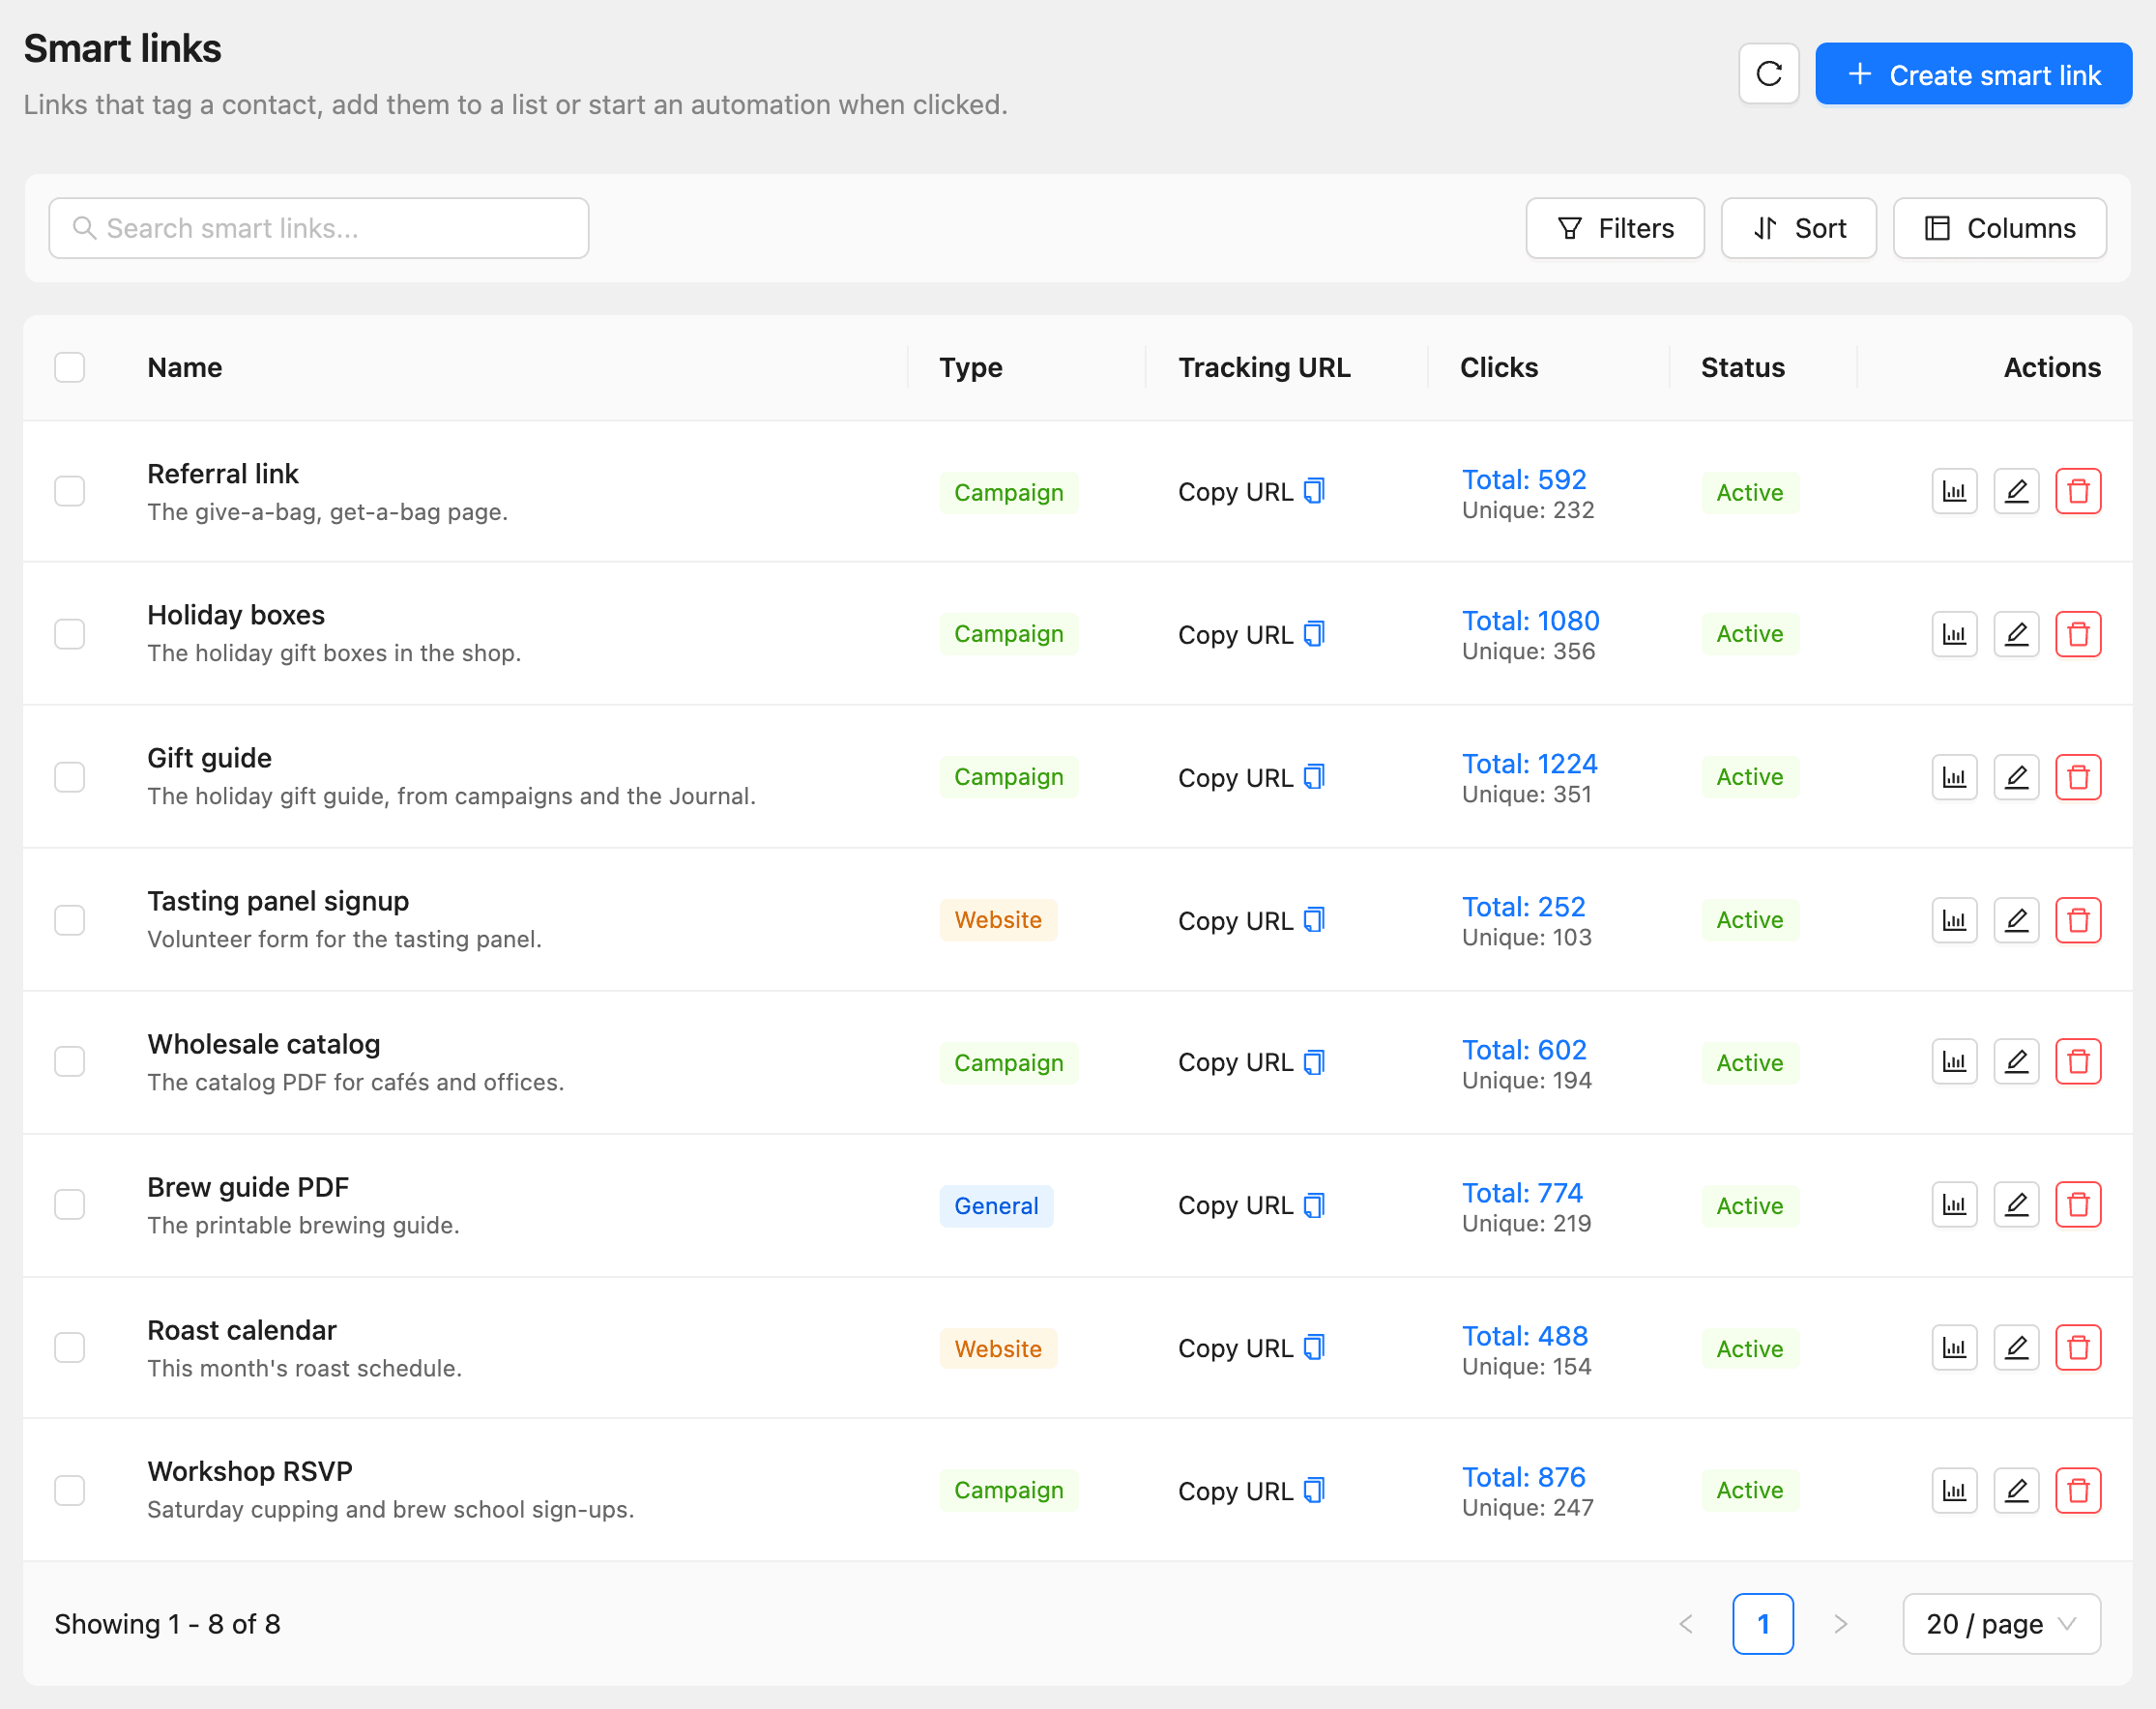Delete the Workshop RSVP link
The height and width of the screenshot is (1709, 2156).
2078,1490
